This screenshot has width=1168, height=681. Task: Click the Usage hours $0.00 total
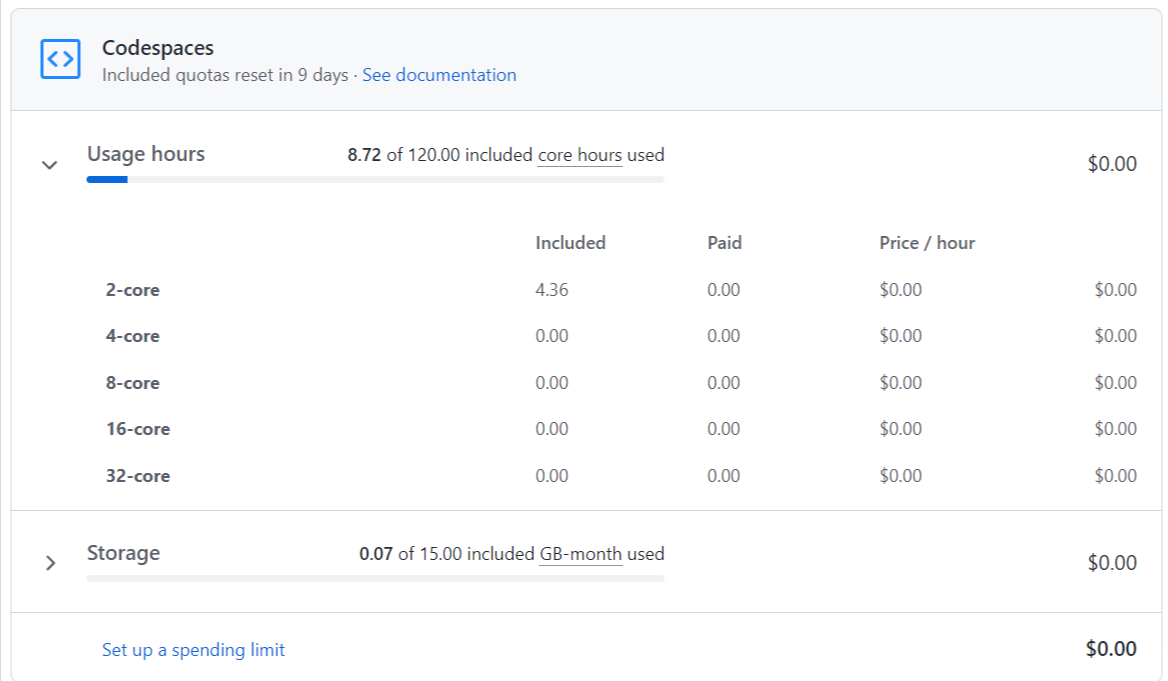click(1112, 164)
